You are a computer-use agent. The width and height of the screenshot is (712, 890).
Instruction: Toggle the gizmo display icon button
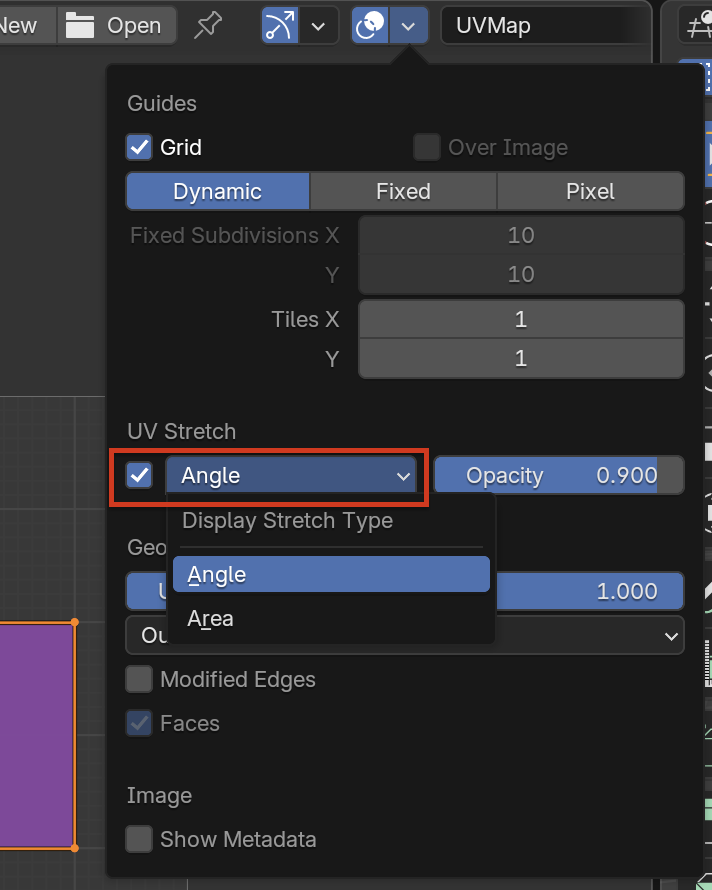tap(280, 25)
